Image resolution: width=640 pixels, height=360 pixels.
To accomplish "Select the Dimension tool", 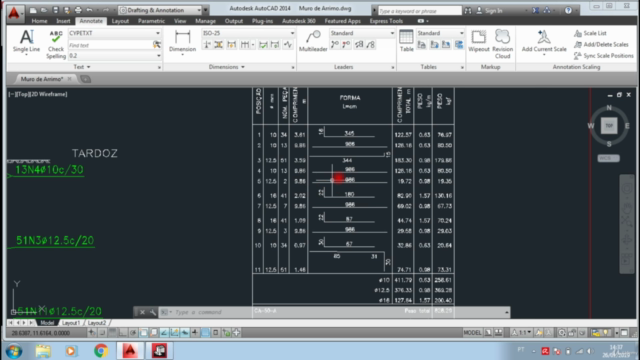I will coord(182,41).
